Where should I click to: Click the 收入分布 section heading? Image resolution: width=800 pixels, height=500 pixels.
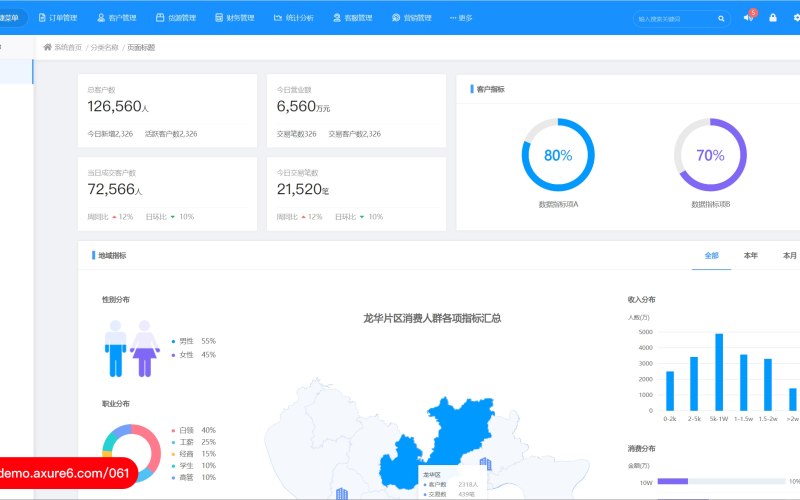click(641, 300)
